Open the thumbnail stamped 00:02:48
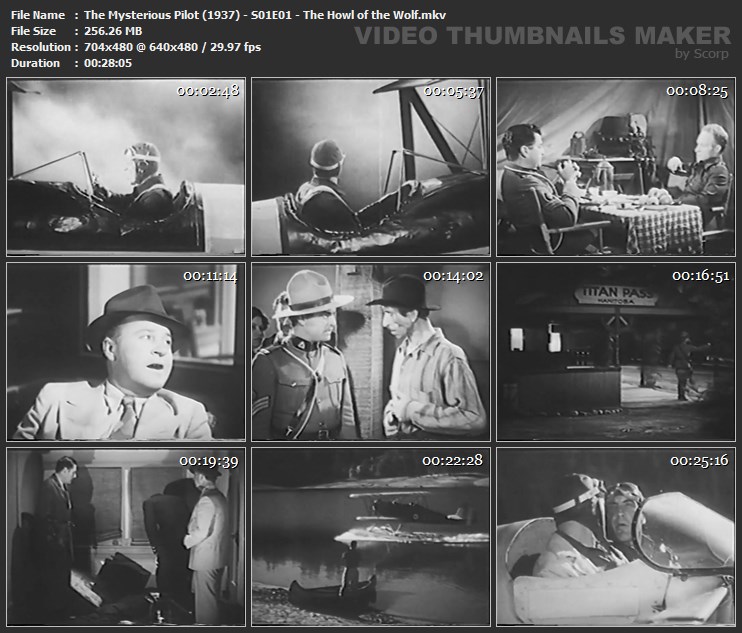 [x=126, y=167]
